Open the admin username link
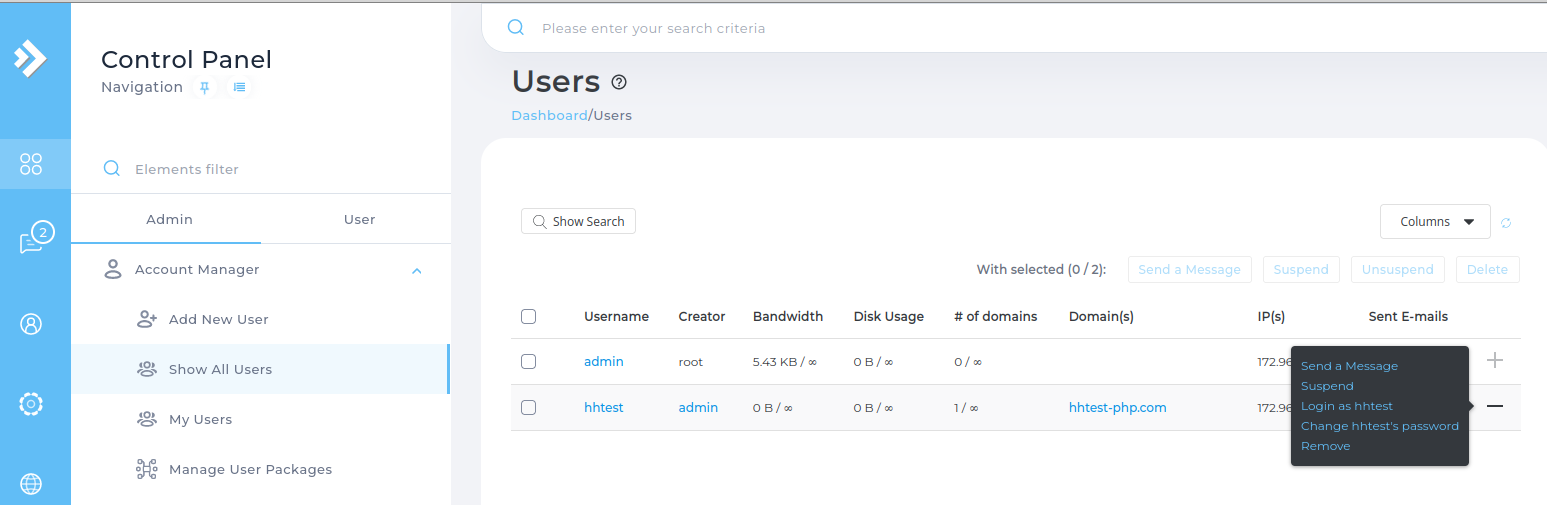1547x505 pixels. 604,361
